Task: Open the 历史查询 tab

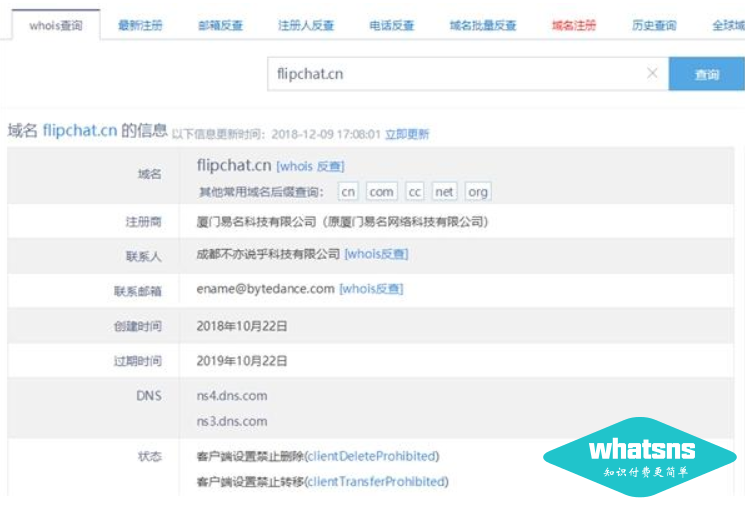Action: pos(654,25)
